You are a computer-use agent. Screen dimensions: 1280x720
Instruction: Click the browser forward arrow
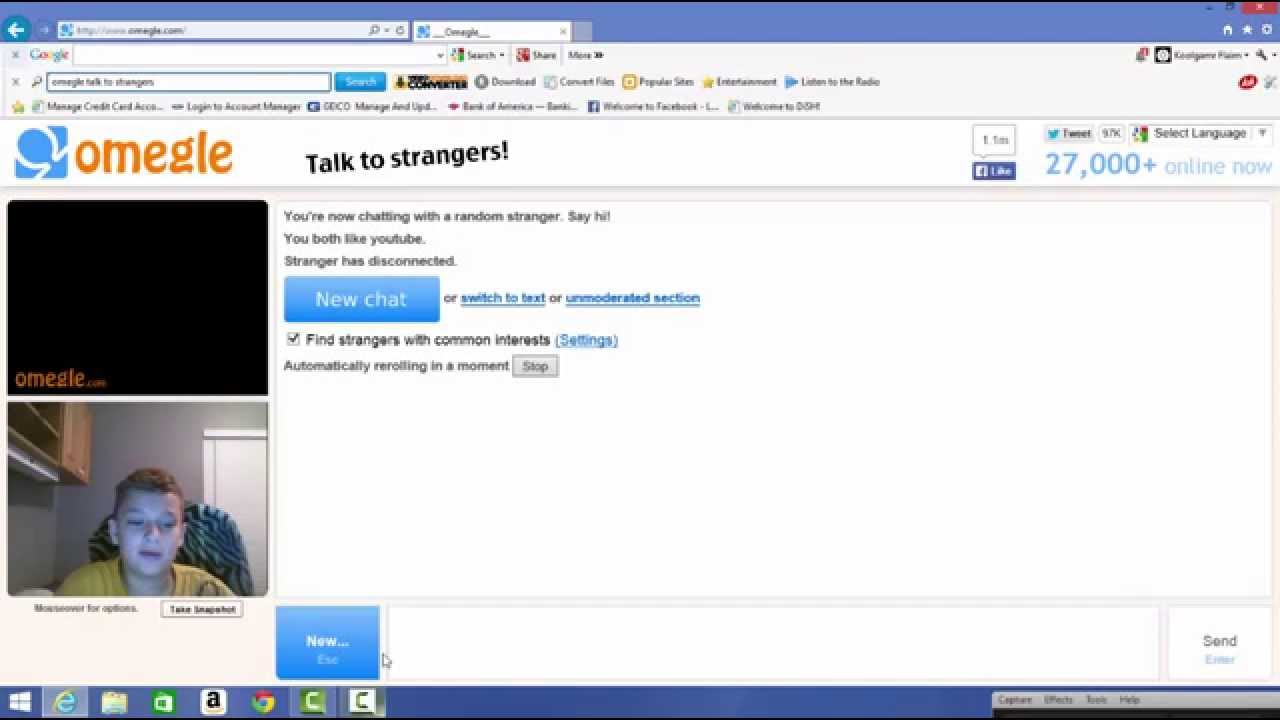tap(44, 30)
